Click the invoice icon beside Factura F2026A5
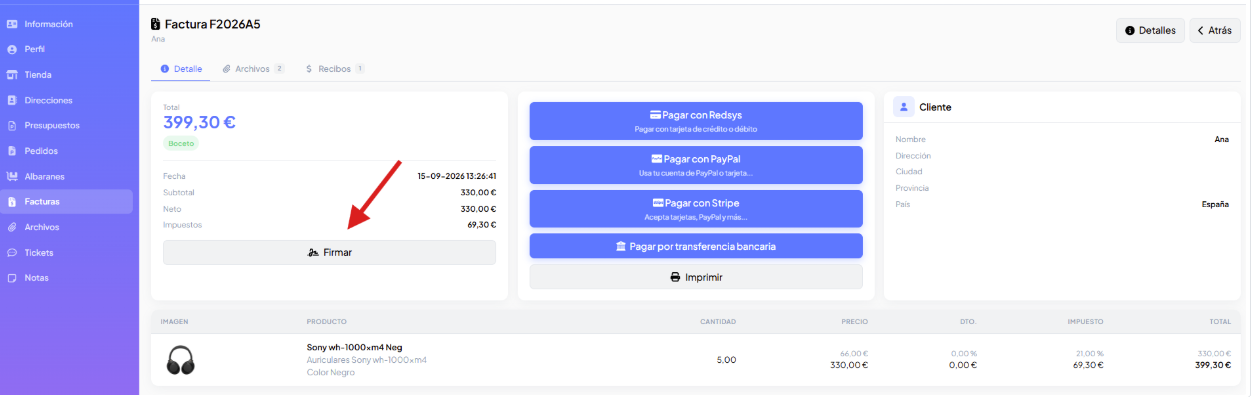This screenshot has width=1253, height=397. coord(155,24)
